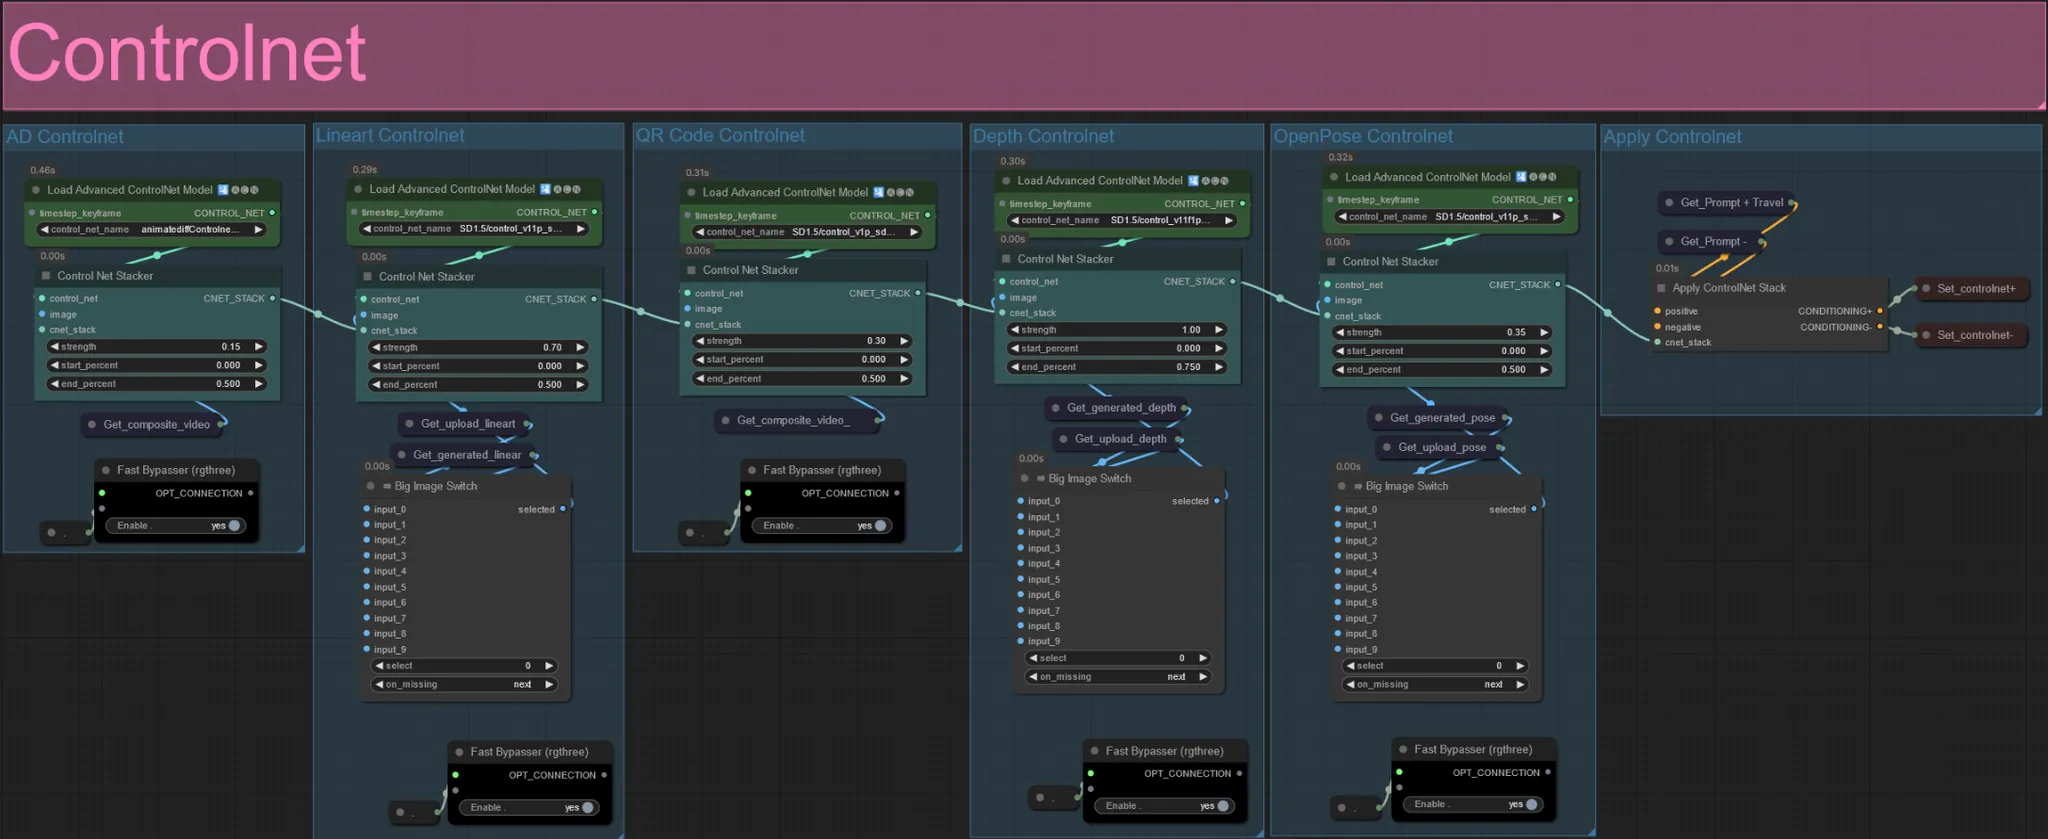Collapse the Big Image Switch node in Depth Controlnet

(x=1025, y=479)
